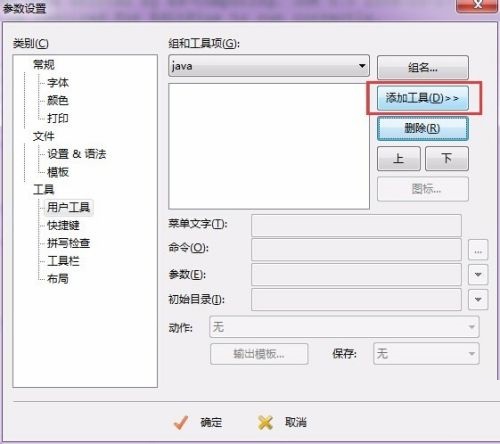
Task: Cancel with the 取消 button
Action: click(282, 423)
